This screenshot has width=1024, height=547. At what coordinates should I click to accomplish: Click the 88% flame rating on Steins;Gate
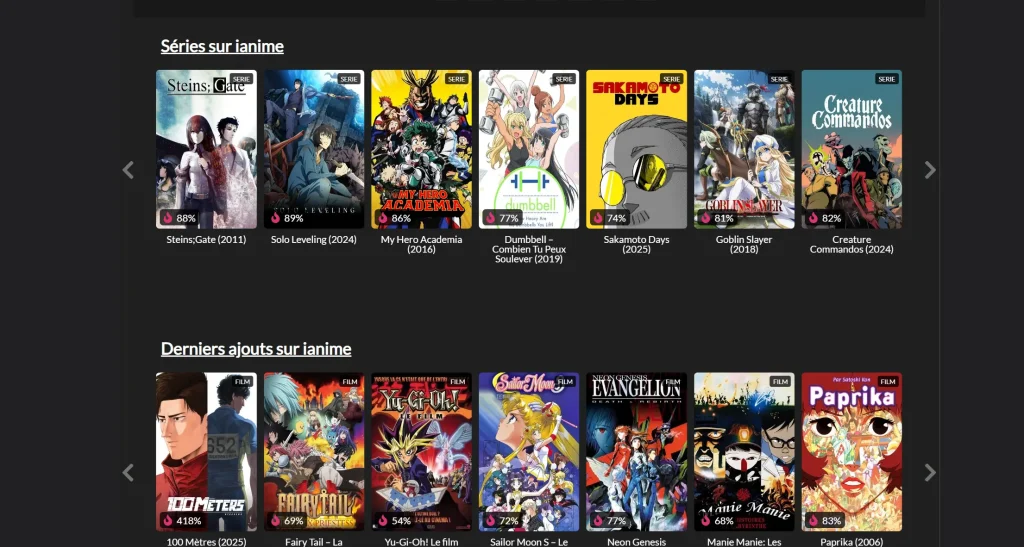tap(179, 218)
